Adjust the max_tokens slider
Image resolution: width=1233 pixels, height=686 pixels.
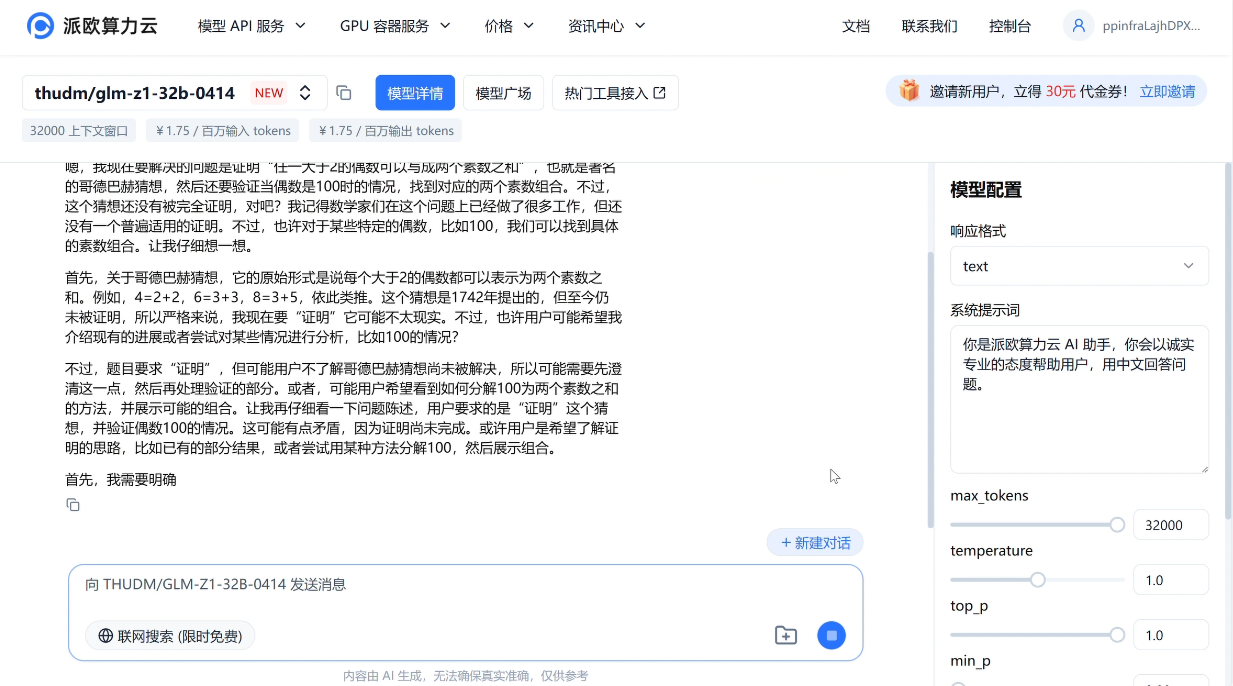coord(1037,525)
